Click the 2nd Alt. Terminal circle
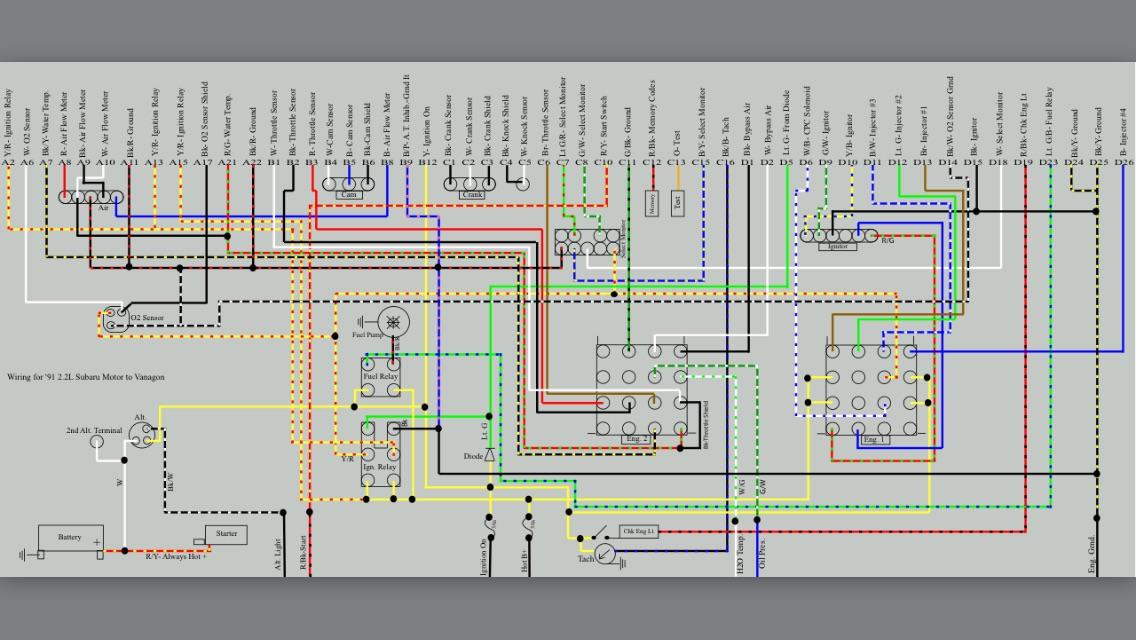 (98, 442)
